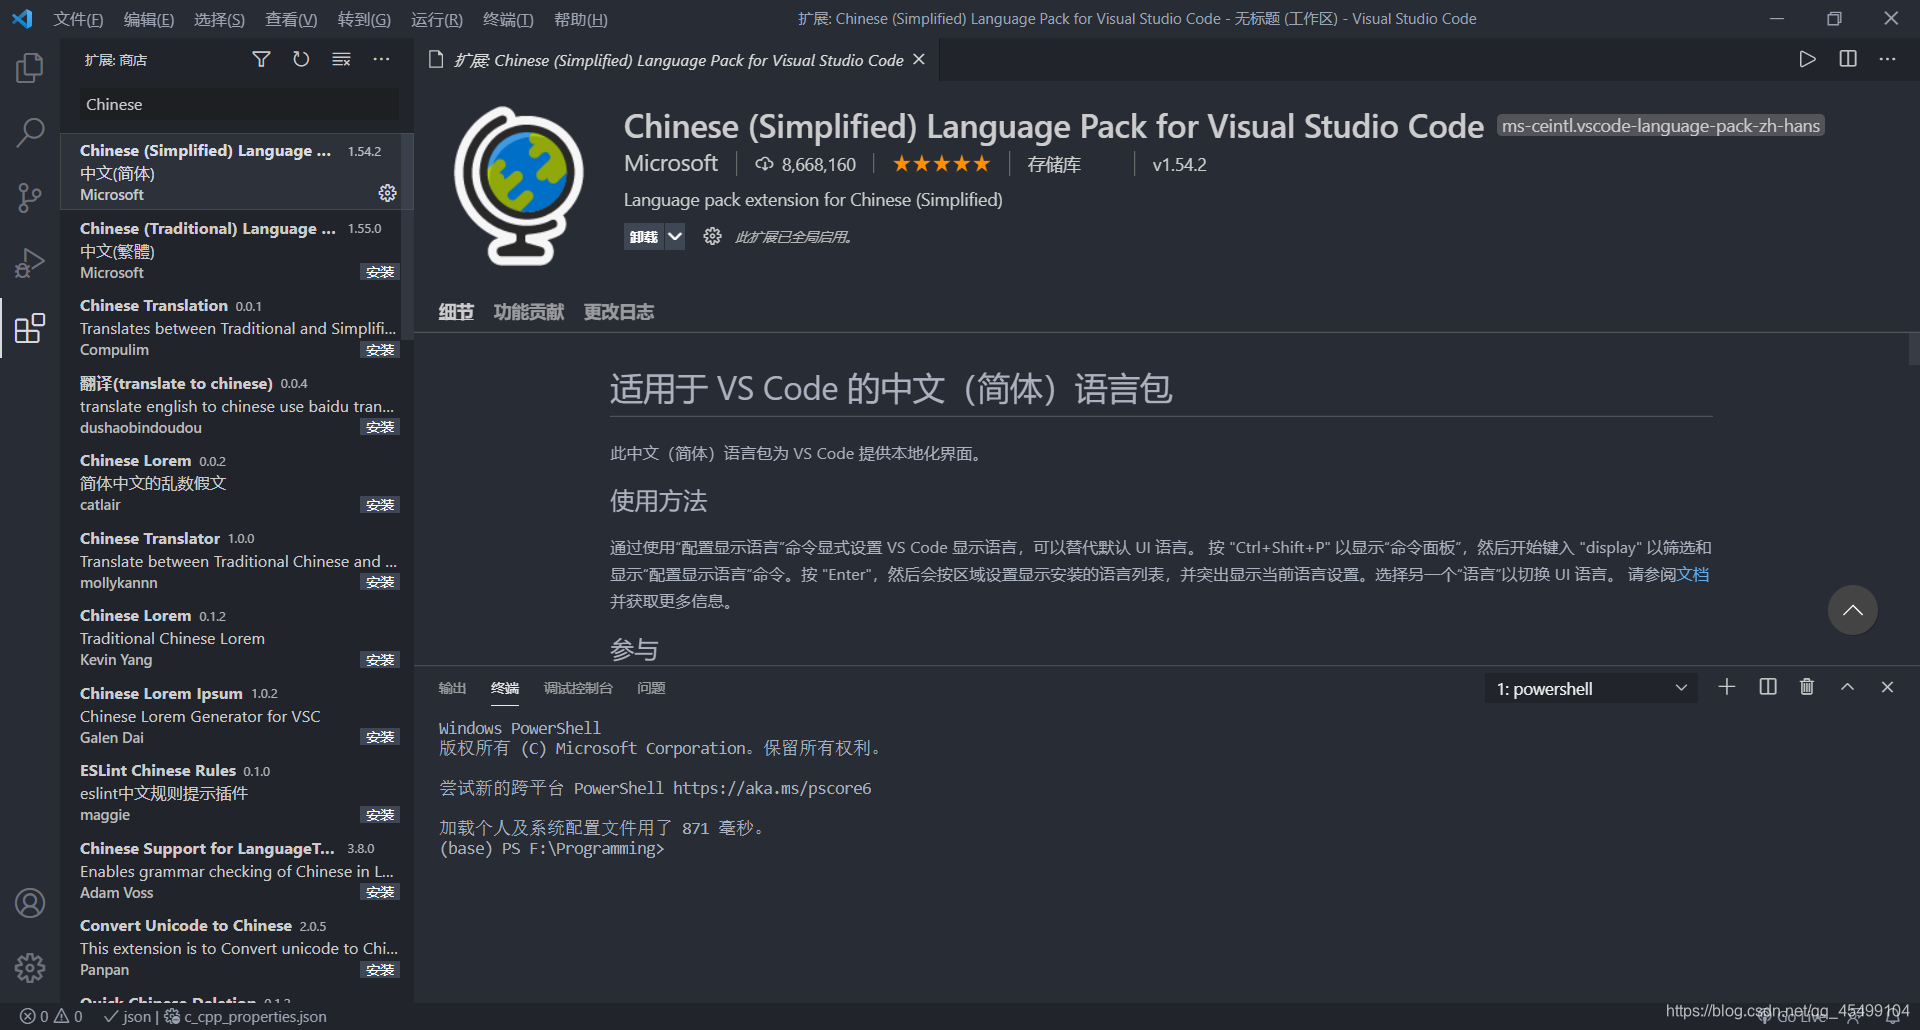The height and width of the screenshot is (1030, 1920).
Task: Open the 文件(F) menu
Action: click(x=78, y=19)
